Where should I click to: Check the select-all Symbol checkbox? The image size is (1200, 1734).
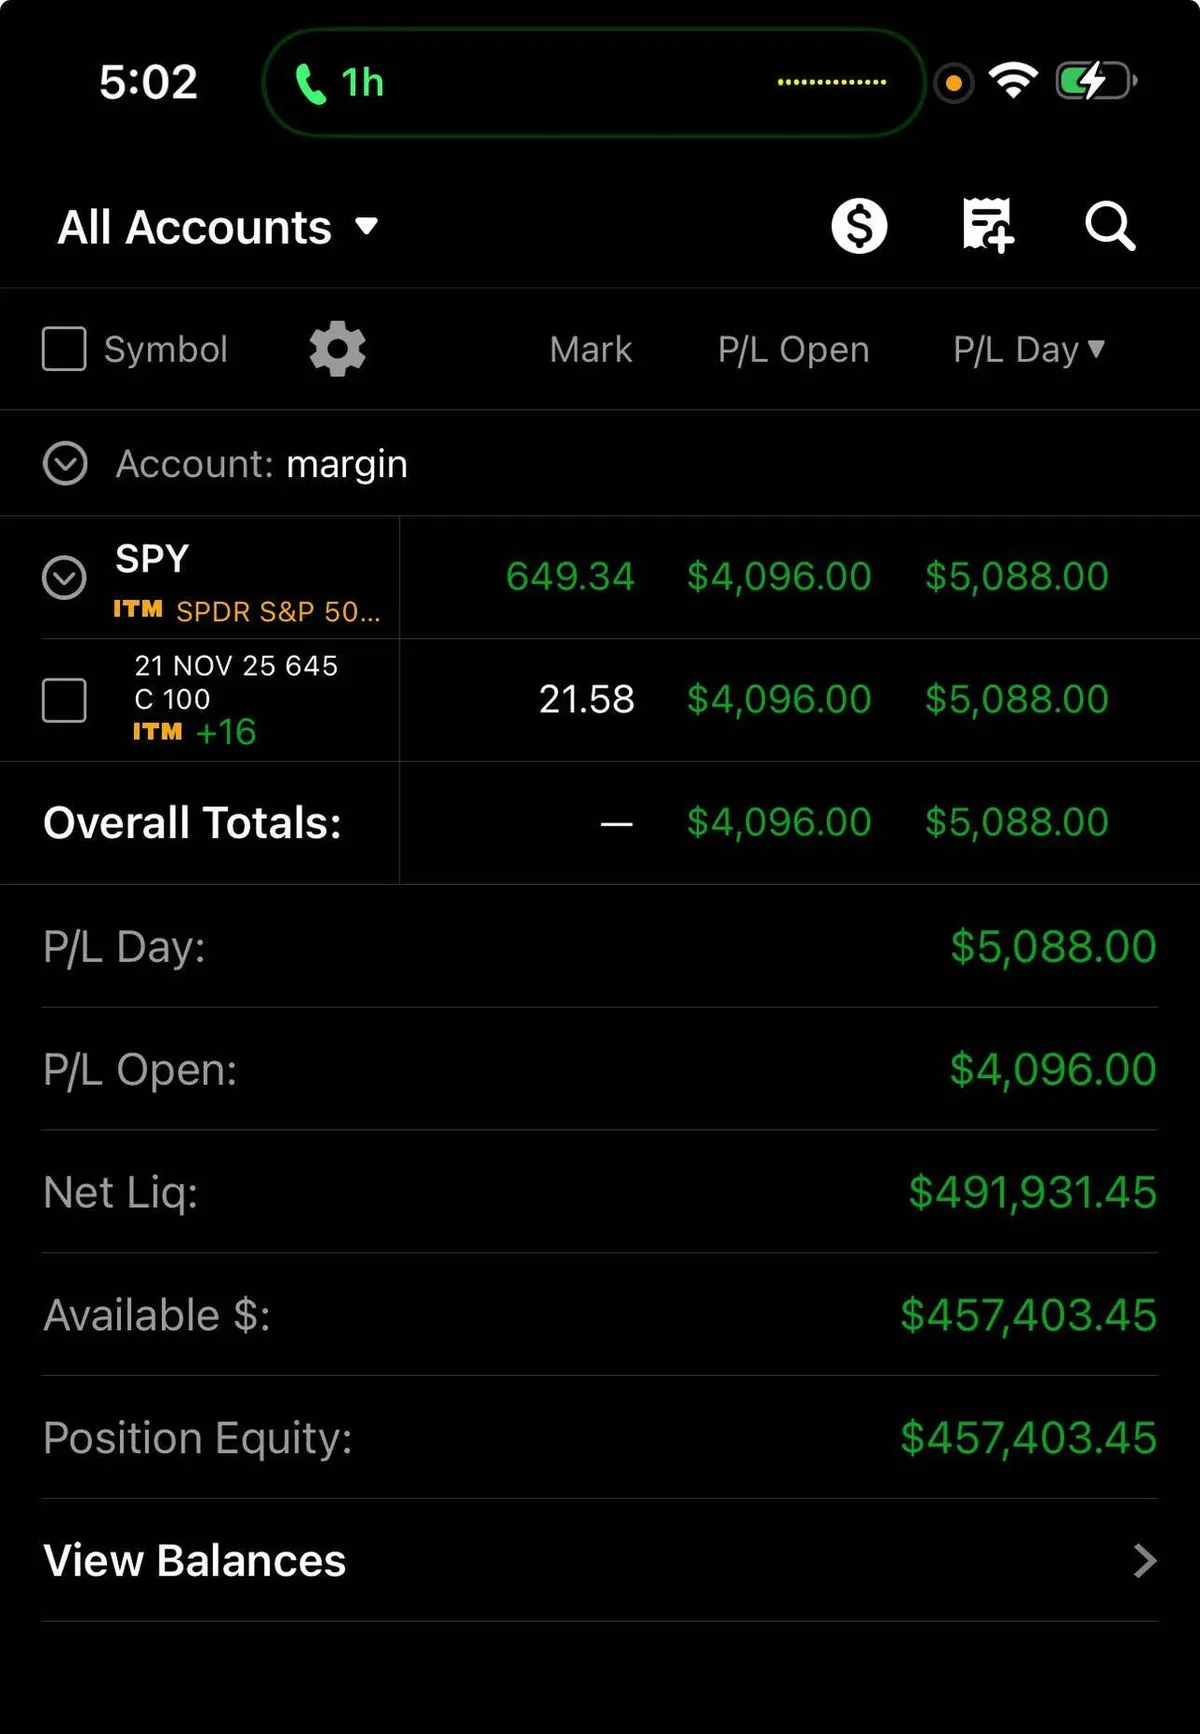(x=64, y=349)
